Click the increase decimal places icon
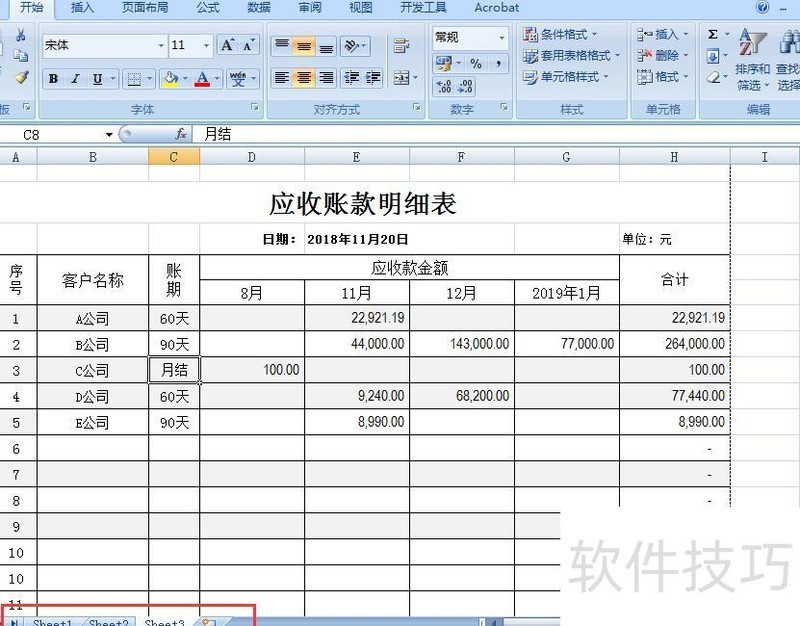 (444, 87)
